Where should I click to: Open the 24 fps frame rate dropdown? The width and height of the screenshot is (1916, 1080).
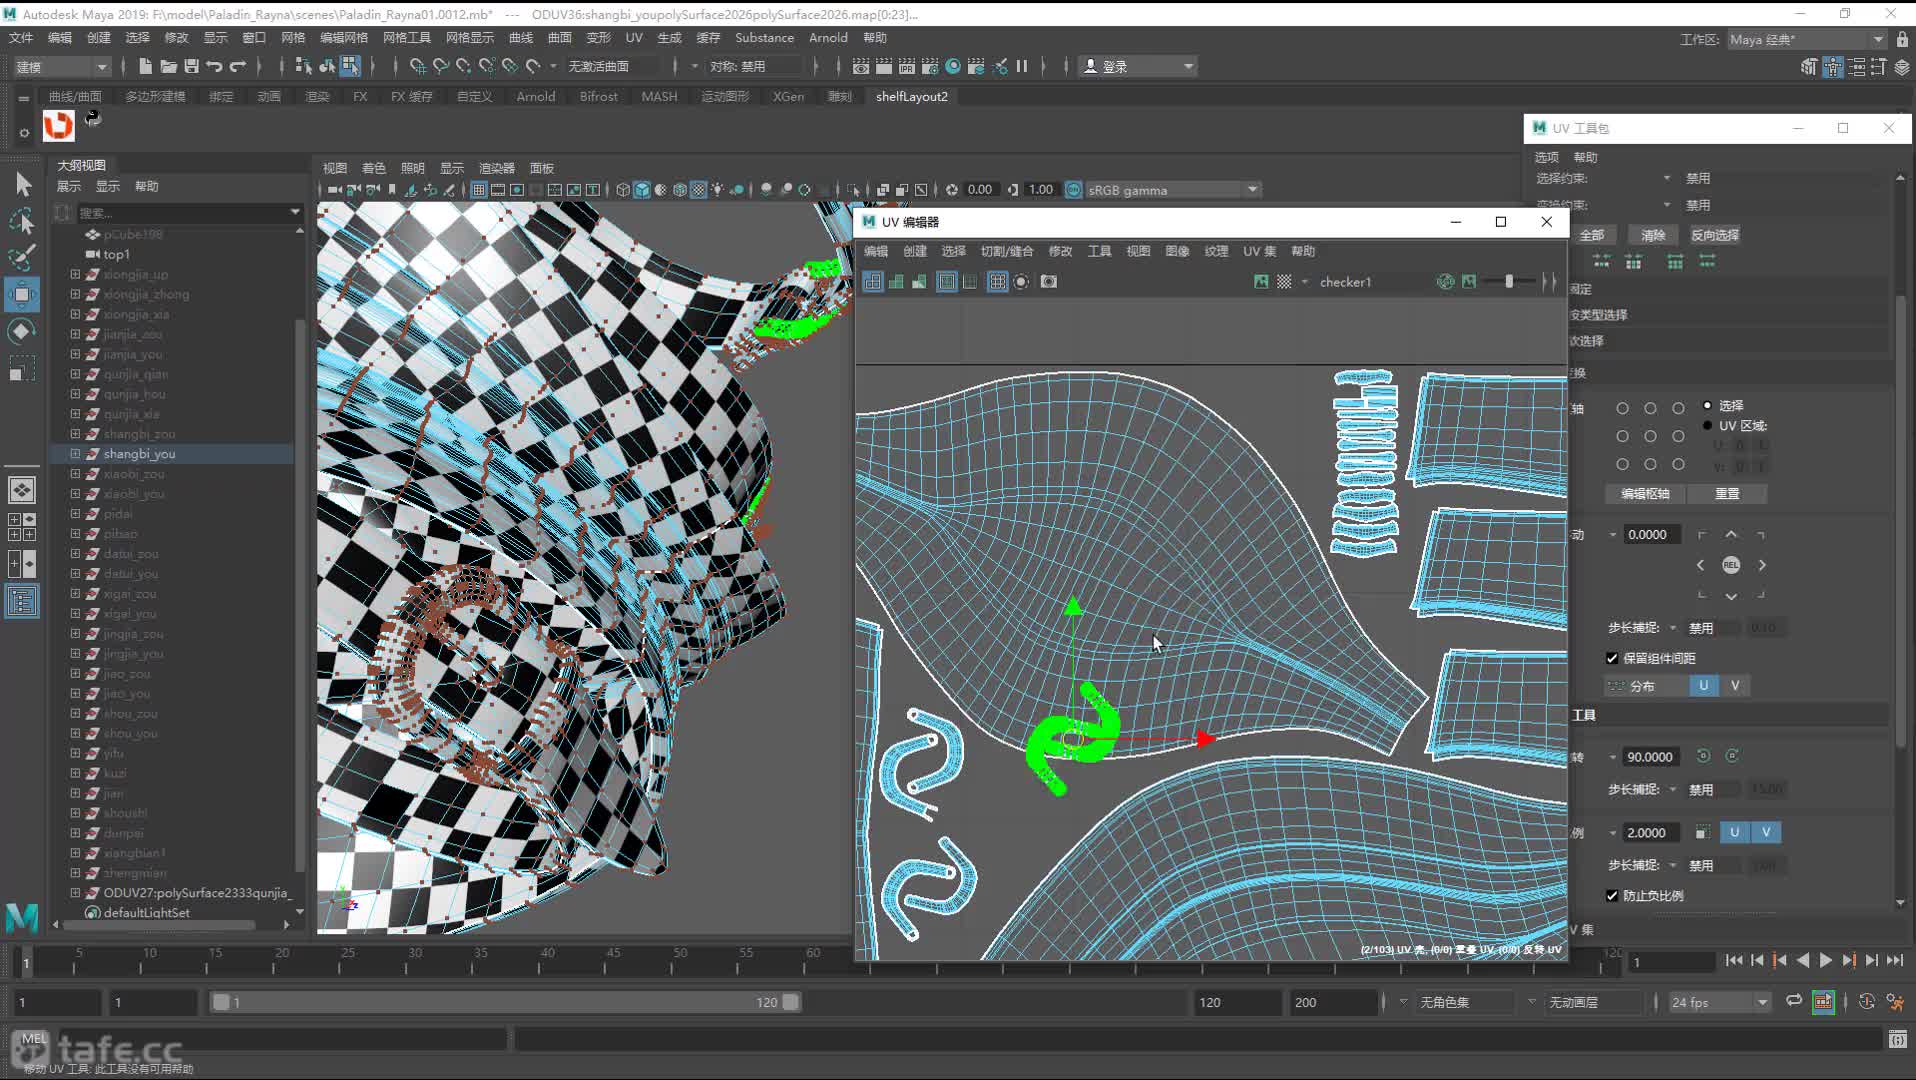click(x=1718, y=1002)
